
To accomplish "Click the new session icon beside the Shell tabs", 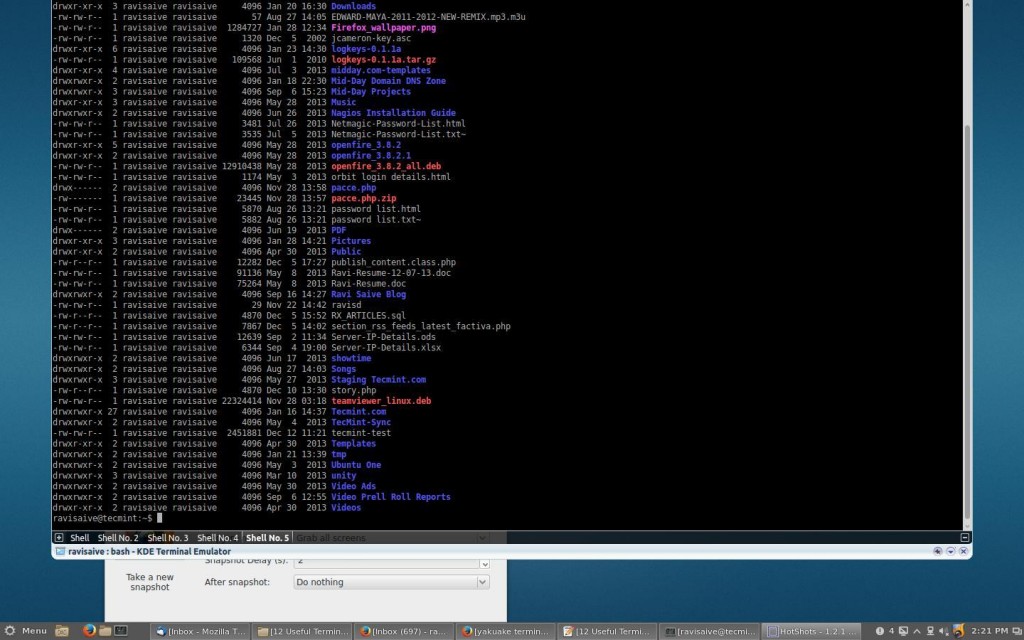I will click(58, 537).
